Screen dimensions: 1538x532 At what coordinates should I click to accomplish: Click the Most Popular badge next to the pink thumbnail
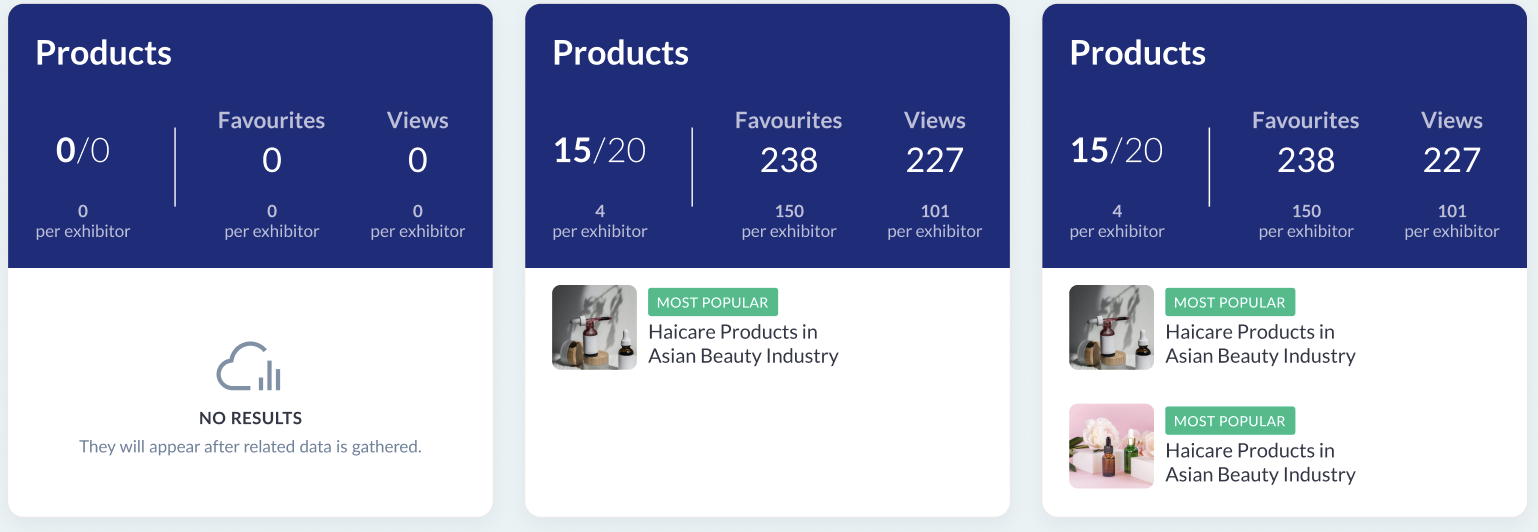1229,421
